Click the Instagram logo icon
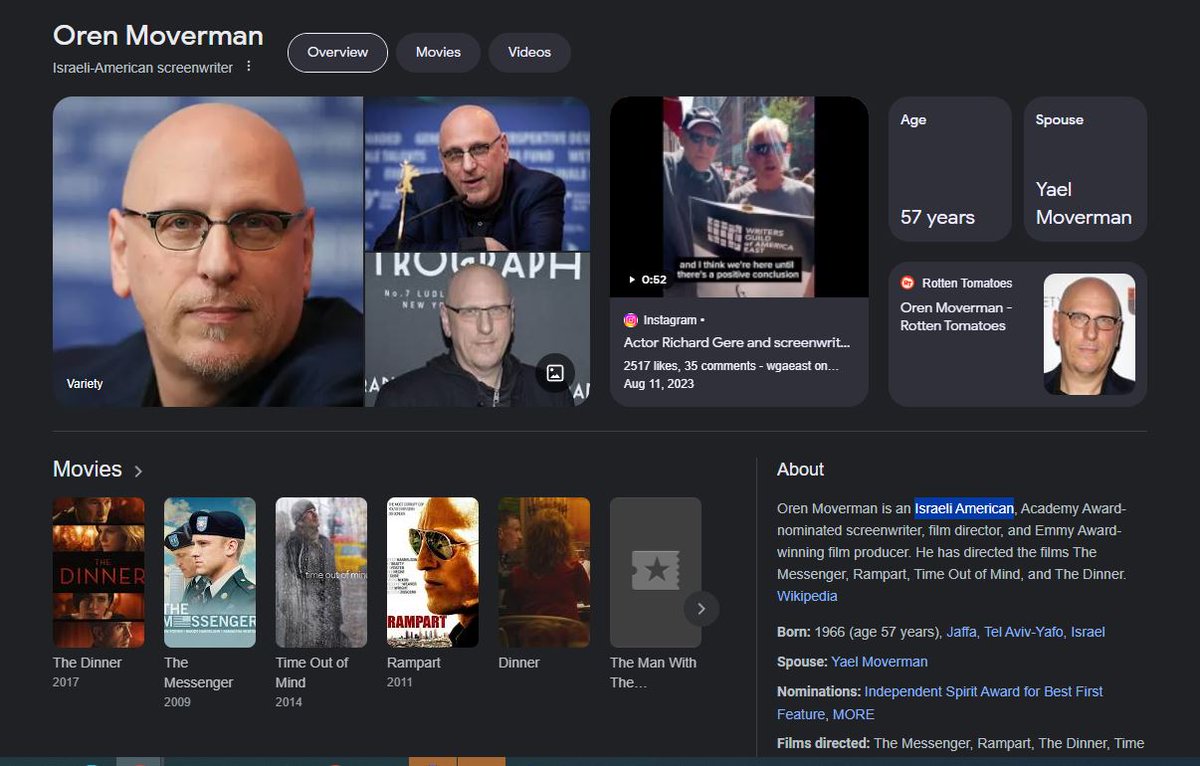This screenshot has height=766, width=1200. click(631, 320)
